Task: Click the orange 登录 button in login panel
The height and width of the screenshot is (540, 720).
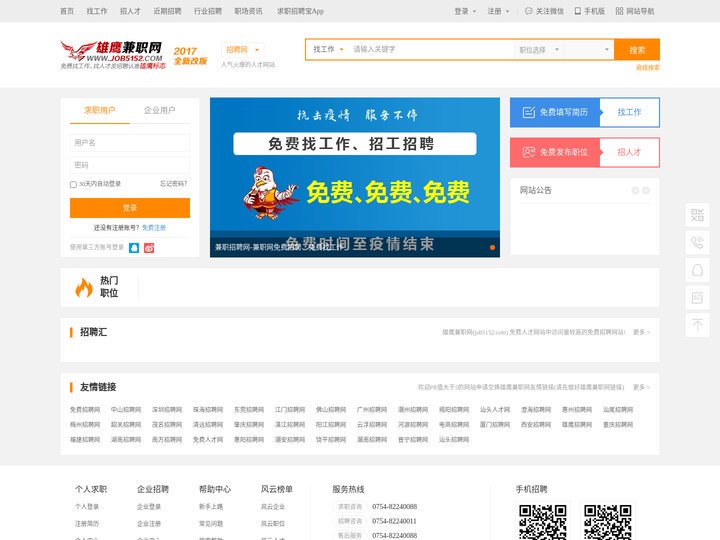Action: click(x=130, y=208)
